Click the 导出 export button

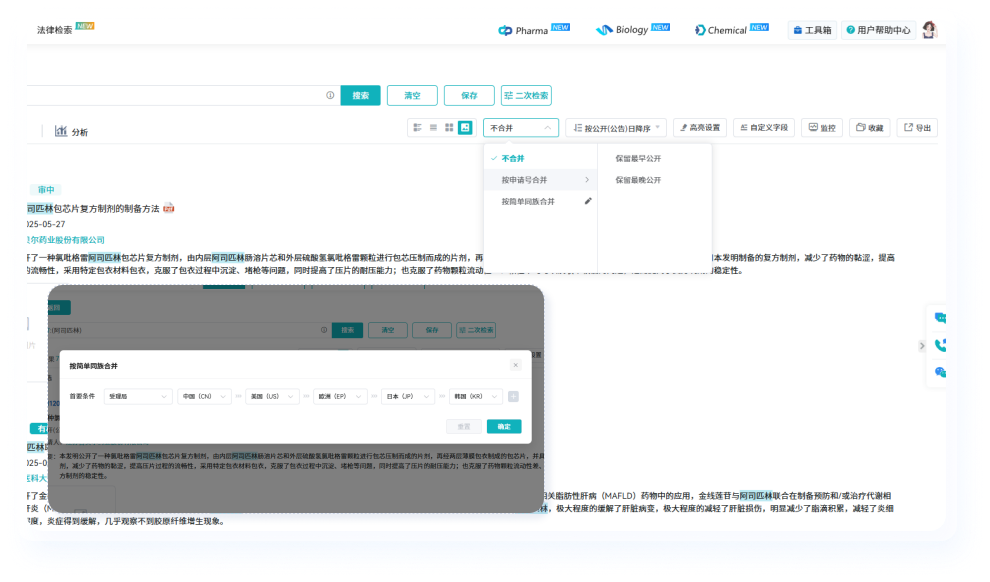[917, 128]
